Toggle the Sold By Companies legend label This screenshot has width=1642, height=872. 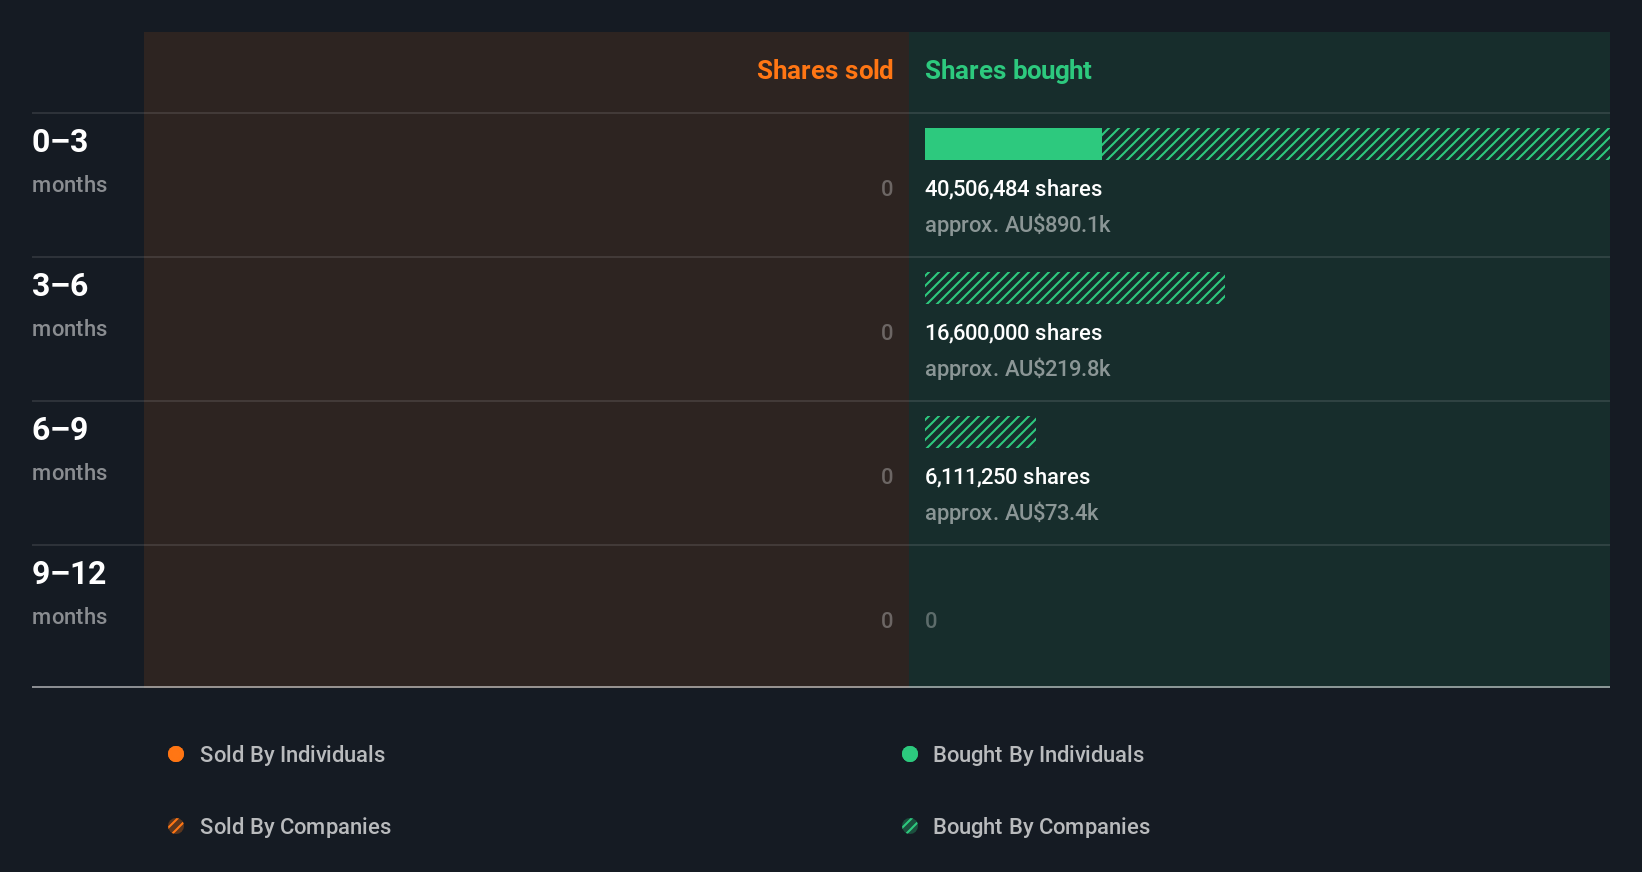click(x=295, y=826)
